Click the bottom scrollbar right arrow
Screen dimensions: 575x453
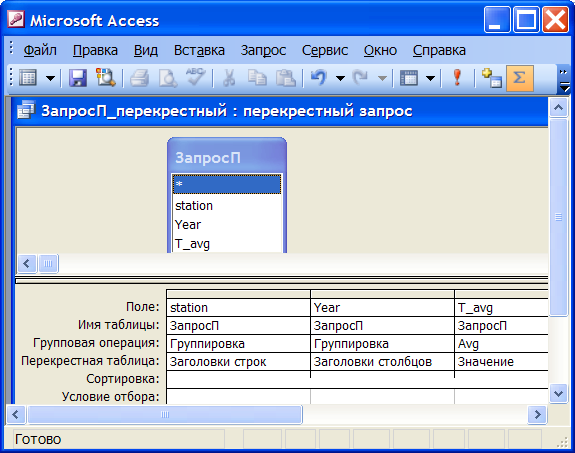[537, 414]
